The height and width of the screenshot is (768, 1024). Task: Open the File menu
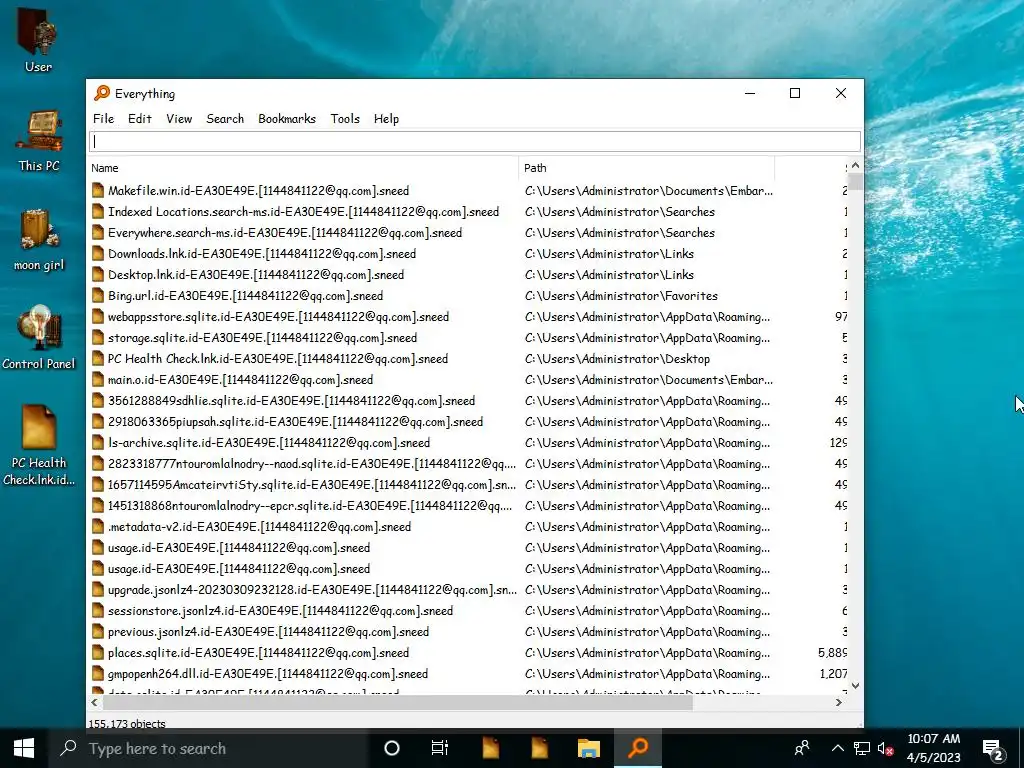pos(103,119)
